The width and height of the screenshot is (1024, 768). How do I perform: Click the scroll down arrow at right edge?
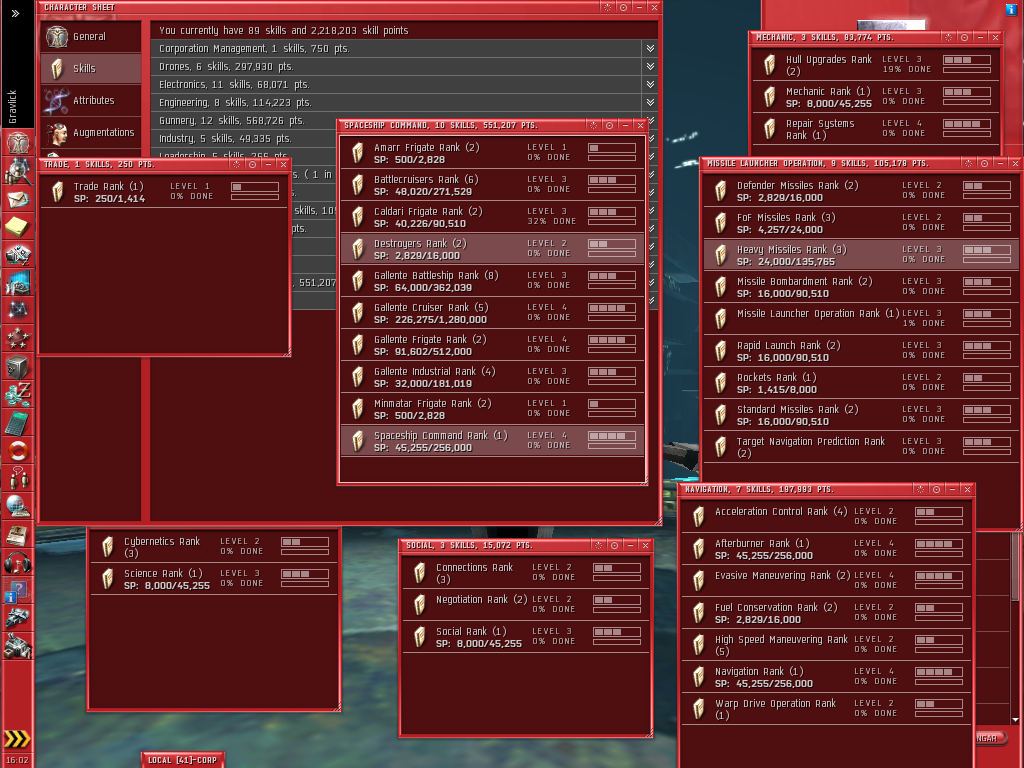coord(1015,720)
